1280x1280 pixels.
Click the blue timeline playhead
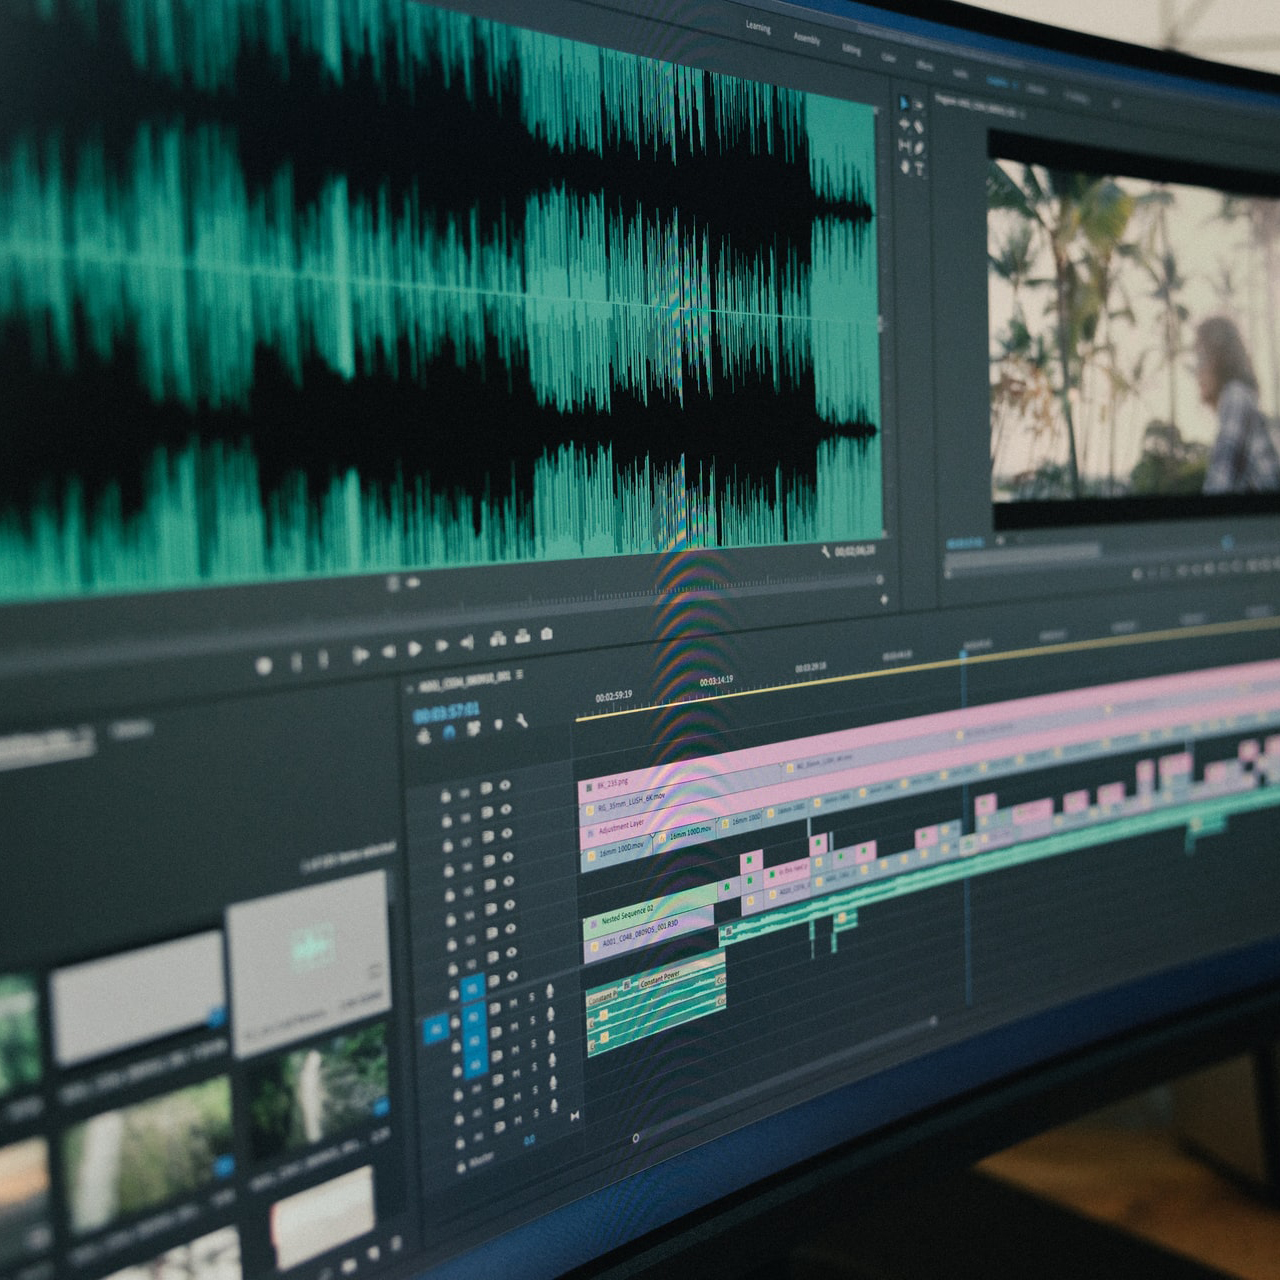tap(964, 654)
